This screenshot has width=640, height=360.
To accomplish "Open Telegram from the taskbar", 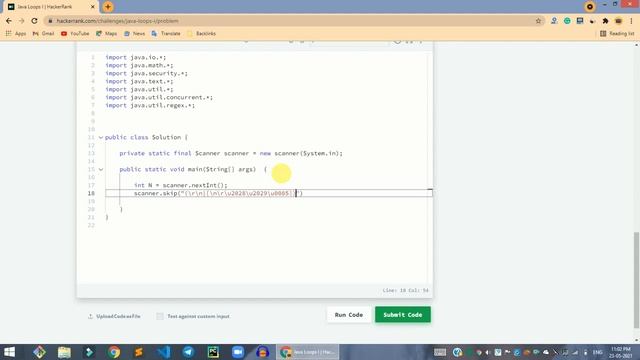I will tap(188, 352).
